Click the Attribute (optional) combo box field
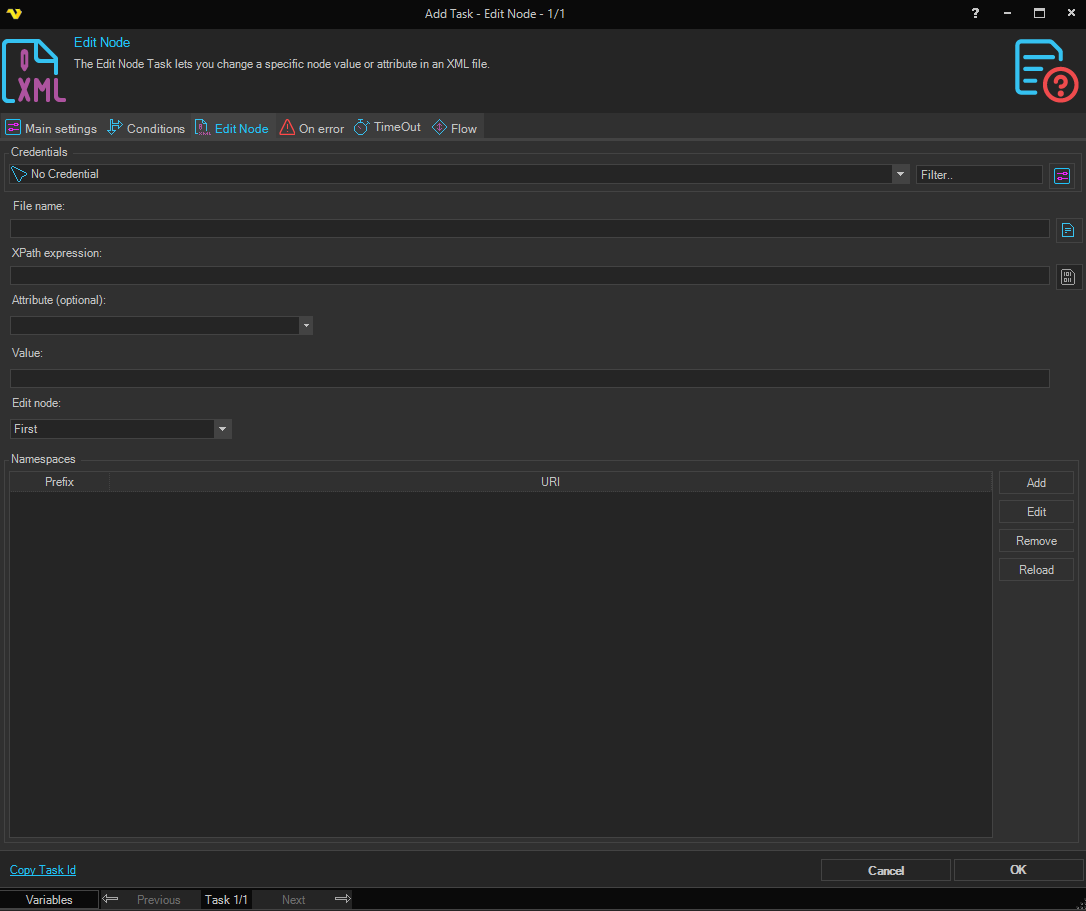This screenshot has width=1086, height=911. tap(161, 326)
